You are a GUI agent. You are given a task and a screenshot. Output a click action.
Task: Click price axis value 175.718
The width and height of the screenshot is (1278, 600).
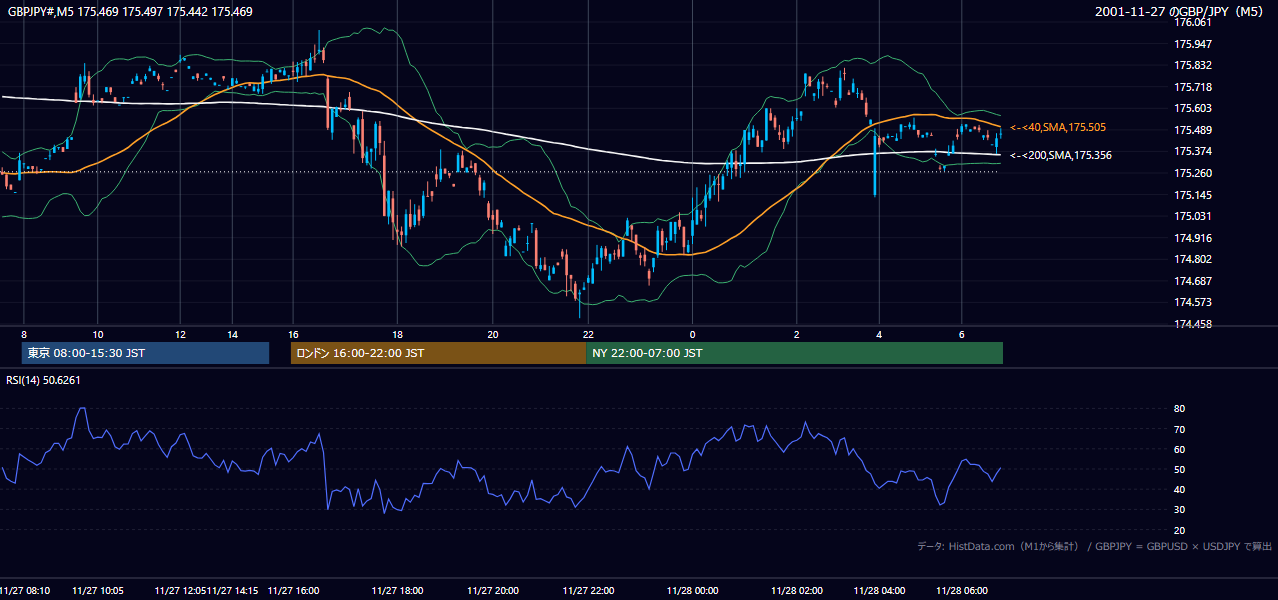pos(1193,87)
